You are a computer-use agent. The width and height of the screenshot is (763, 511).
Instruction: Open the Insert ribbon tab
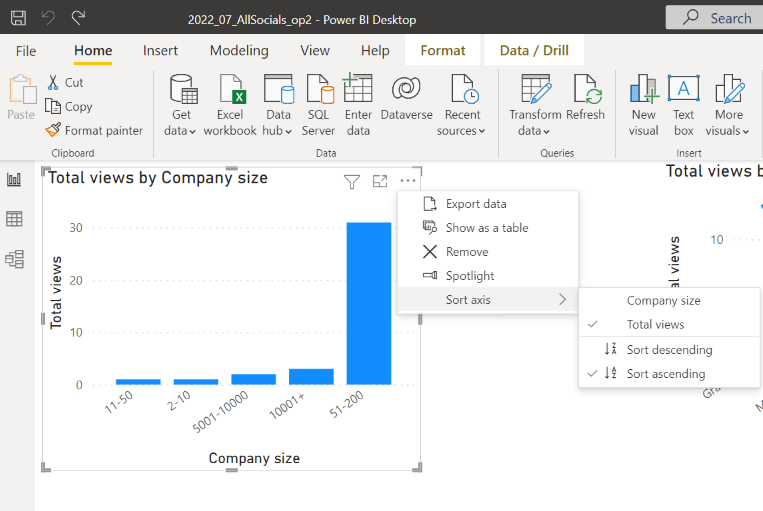coord(160,51)
